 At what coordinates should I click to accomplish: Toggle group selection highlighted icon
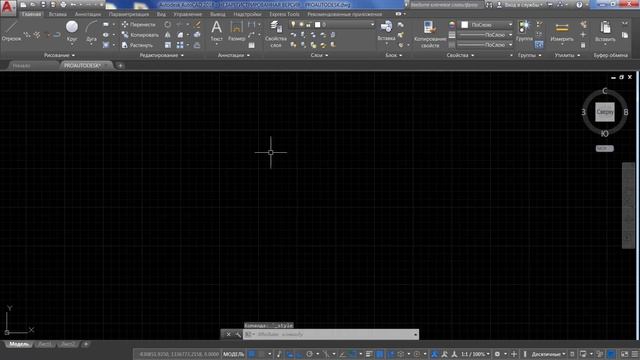[x=539, y=45]
